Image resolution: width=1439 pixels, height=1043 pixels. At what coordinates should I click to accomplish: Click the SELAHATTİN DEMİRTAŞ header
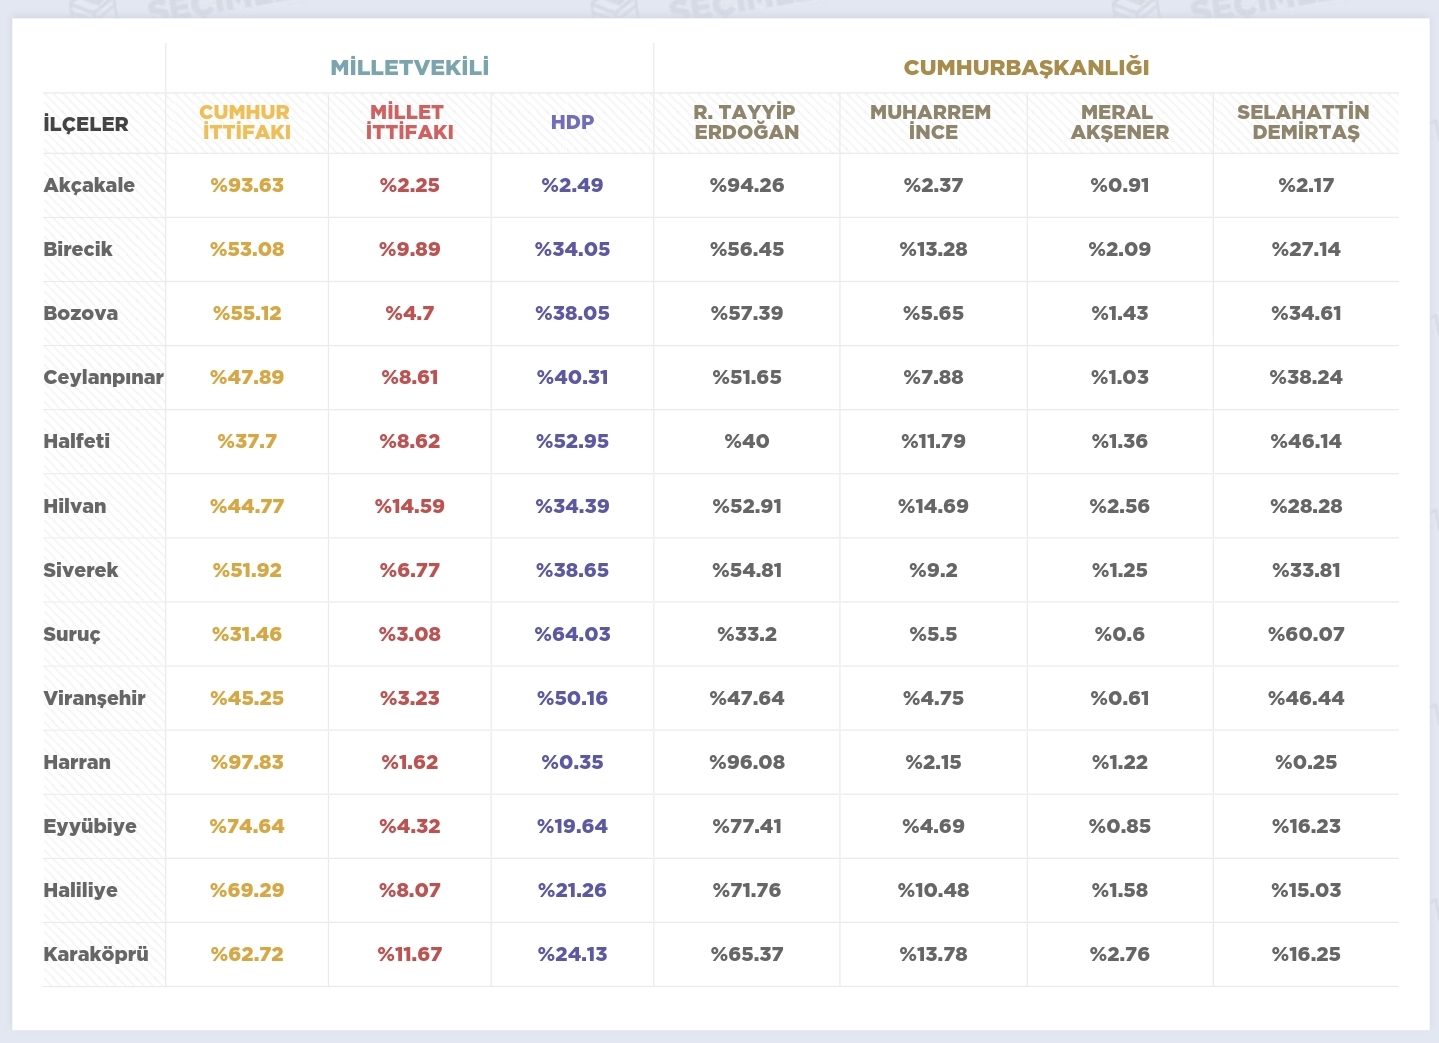1305,122
